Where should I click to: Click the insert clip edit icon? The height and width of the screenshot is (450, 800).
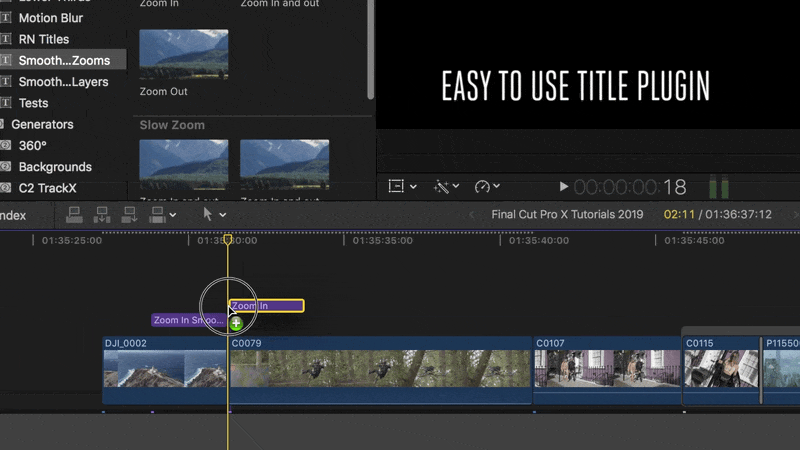click(x=101, y=214)
